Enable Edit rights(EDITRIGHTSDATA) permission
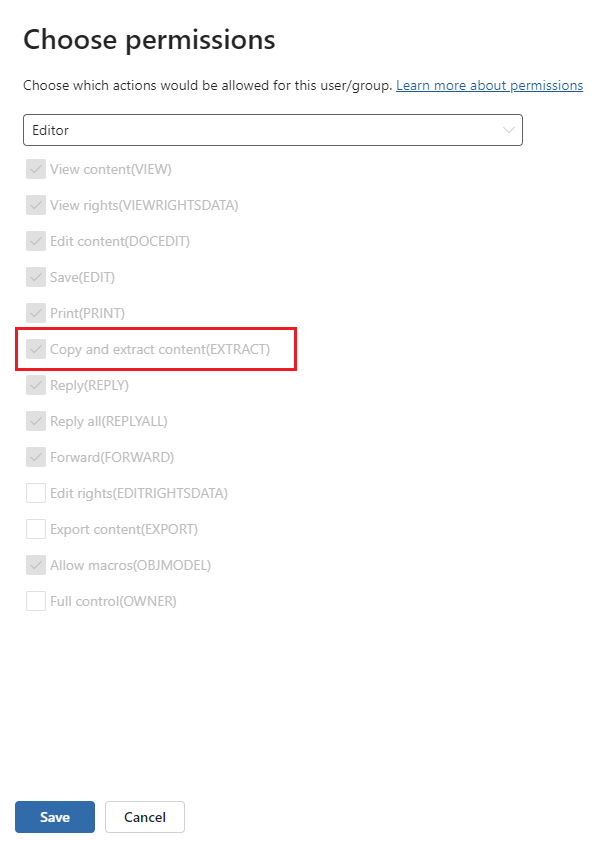The image size is (613, 841). point(36,493)
